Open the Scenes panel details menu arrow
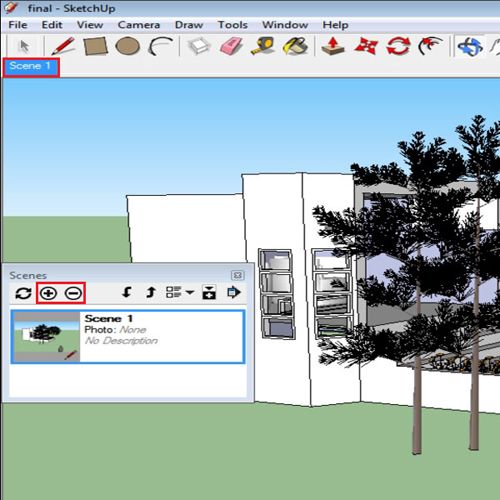Viewport: 500px width, 500px height. (234, 292)
